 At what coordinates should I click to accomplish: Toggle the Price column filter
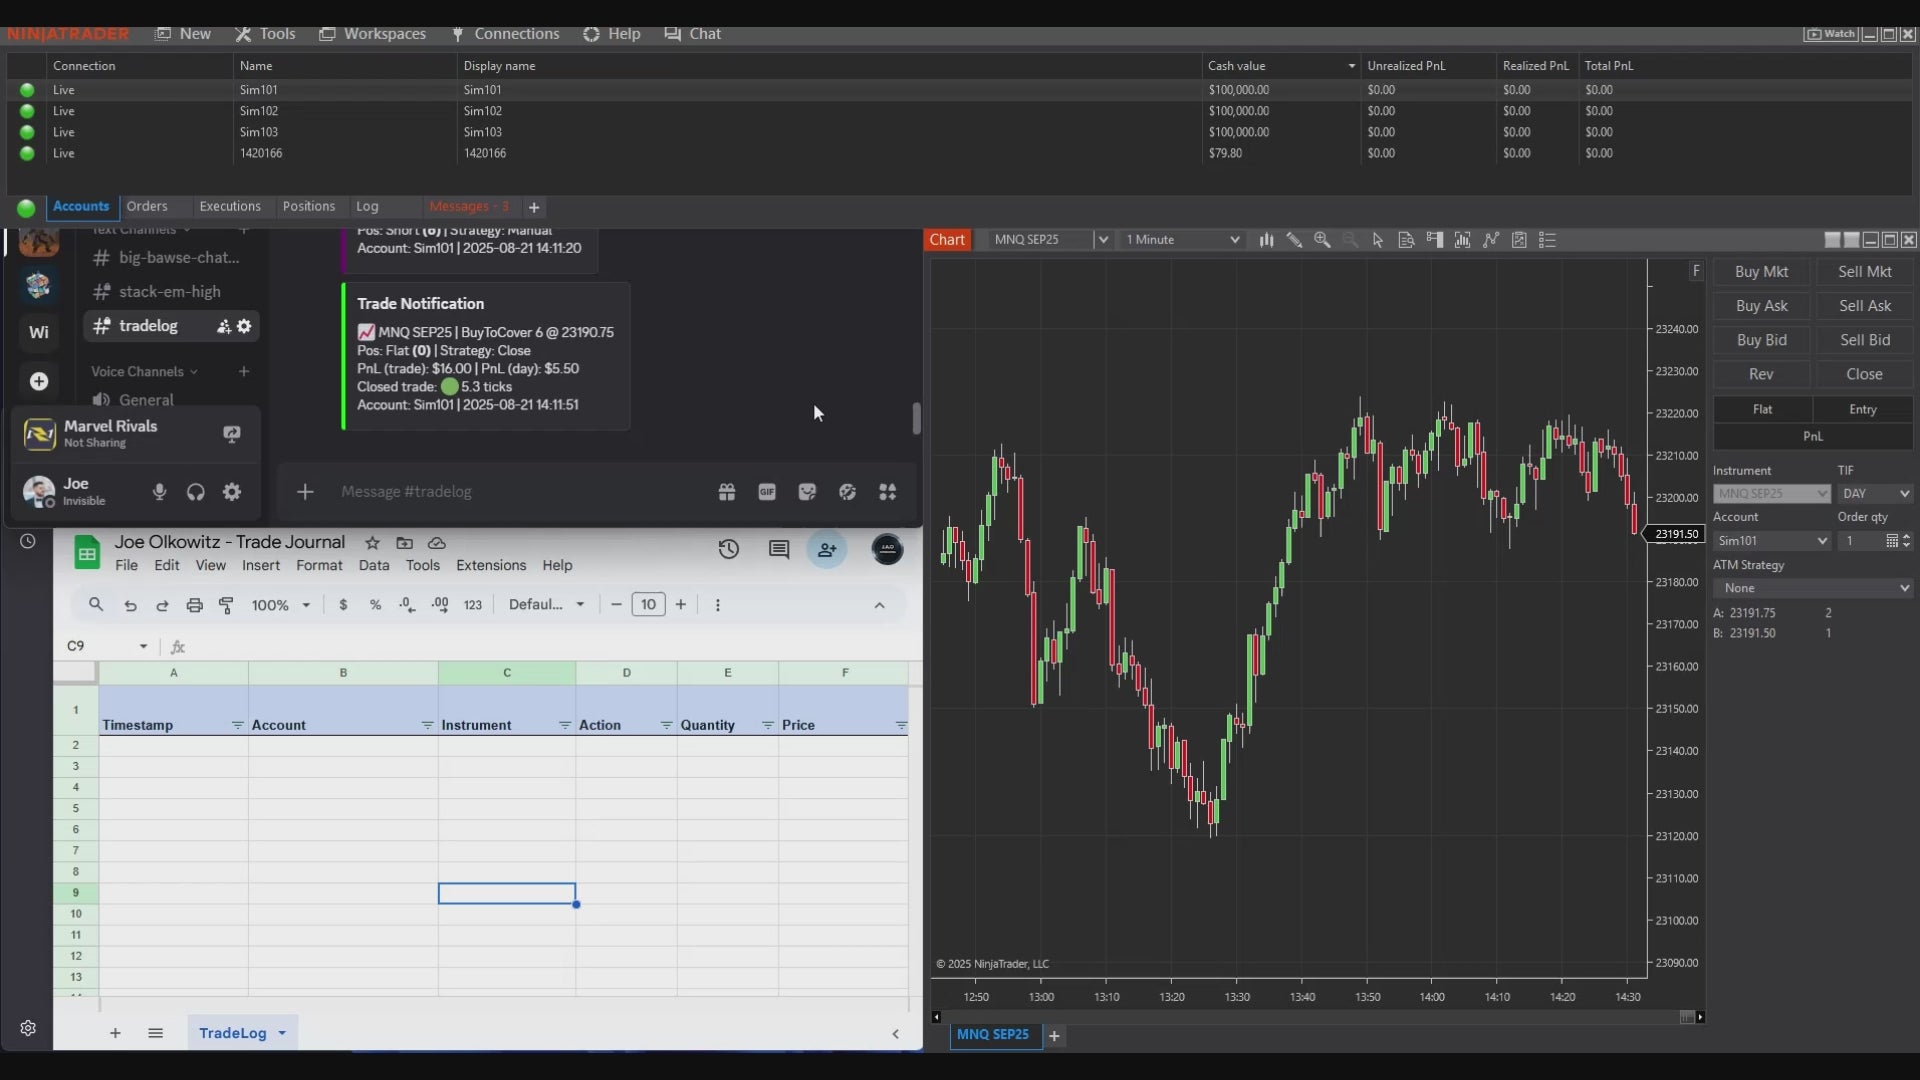(x=901, y=725)
